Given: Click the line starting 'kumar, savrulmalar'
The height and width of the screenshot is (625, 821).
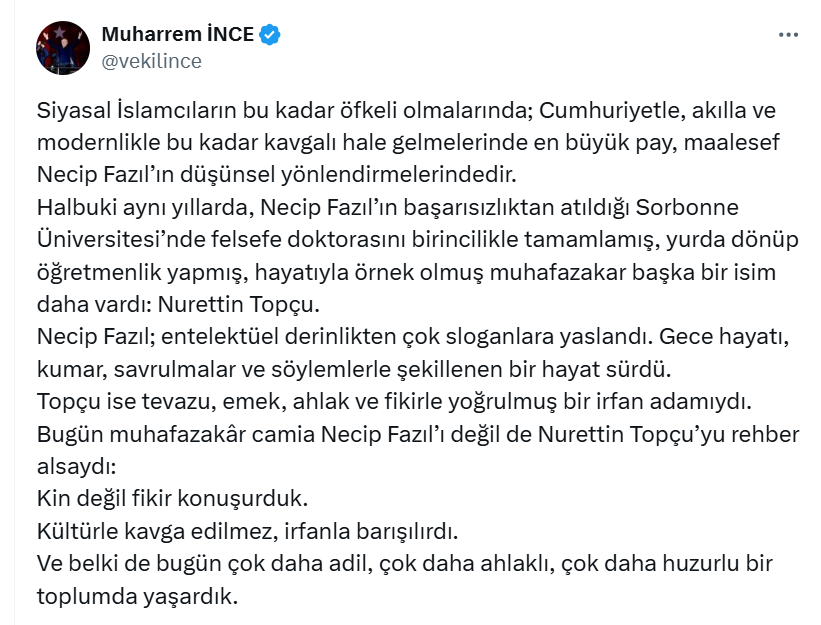Looking at the screenshot, I should click(x=354, y=370).
